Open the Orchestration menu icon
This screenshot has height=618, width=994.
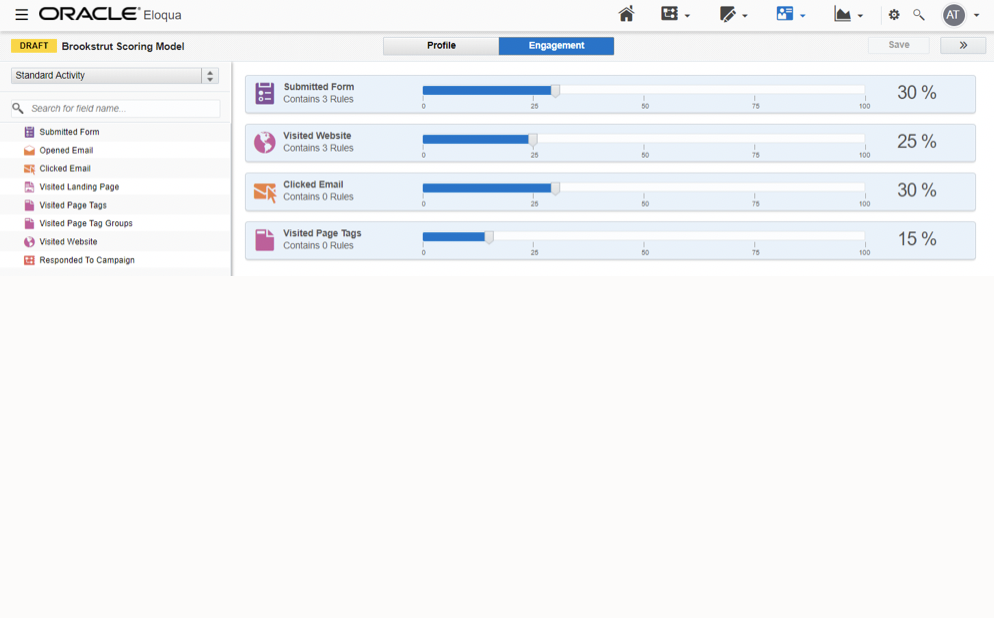pos(669,14)
